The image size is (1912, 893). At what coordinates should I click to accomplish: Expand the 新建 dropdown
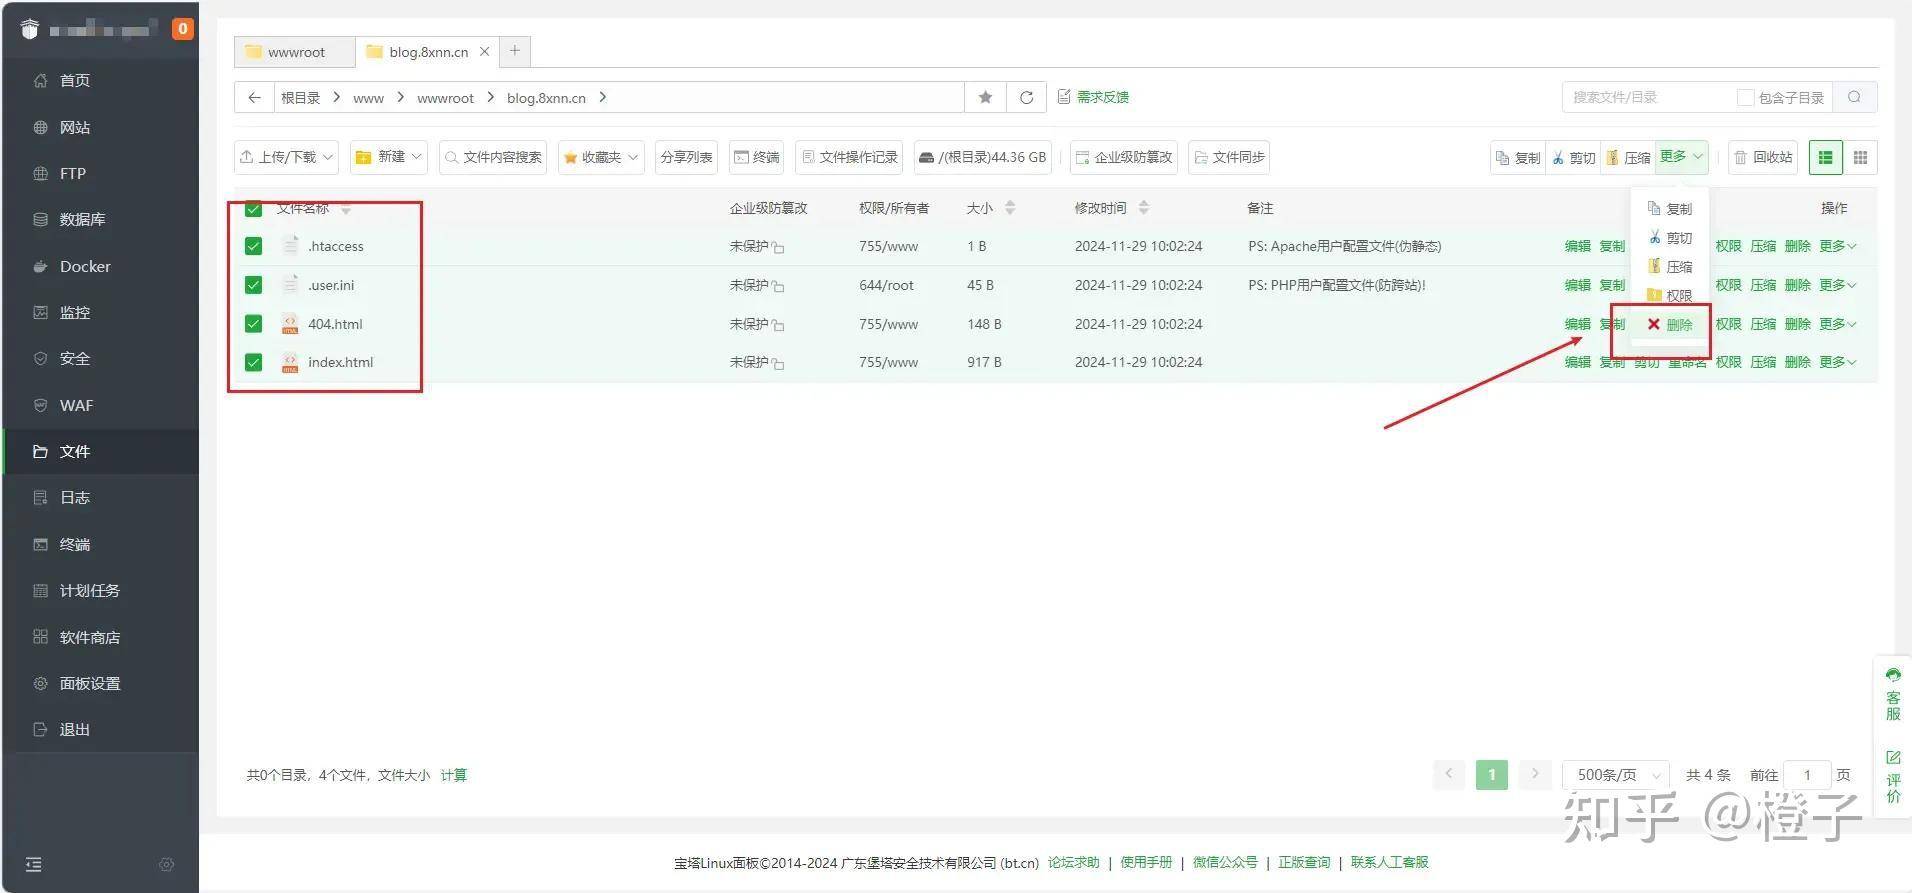389,157
